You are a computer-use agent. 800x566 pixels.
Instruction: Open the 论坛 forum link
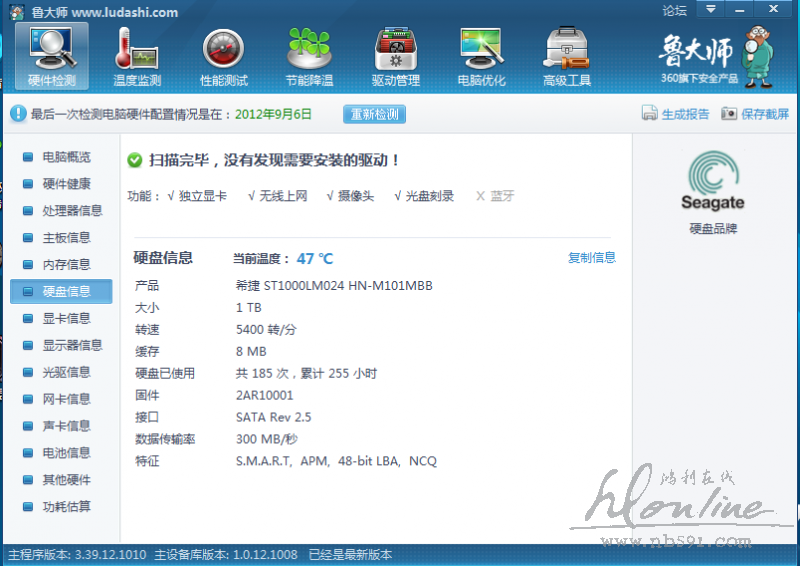[x=675, y=11]
